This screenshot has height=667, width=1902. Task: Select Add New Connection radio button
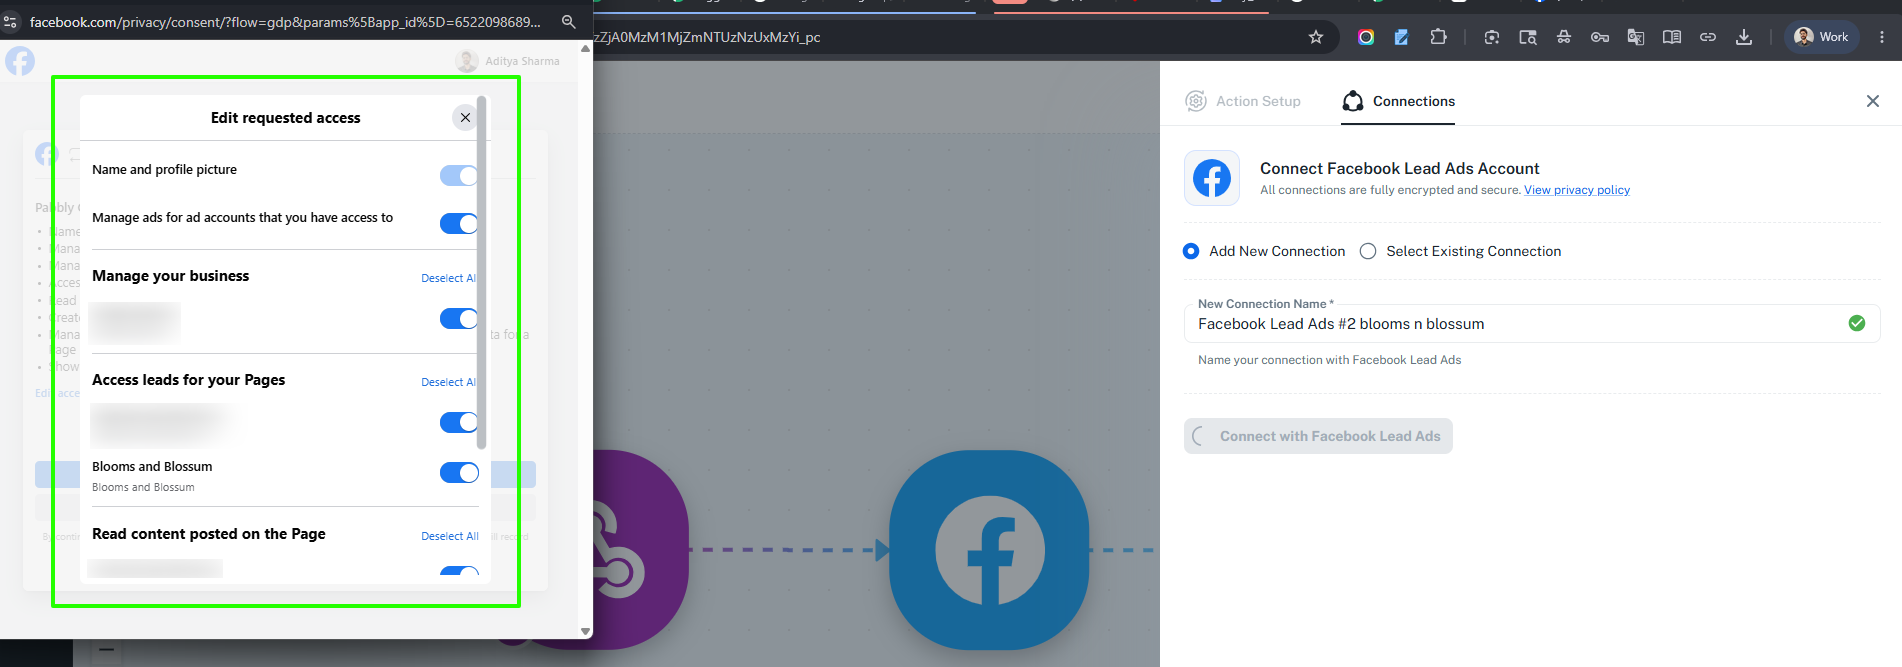pyautogui.click(x=1191, y=251)
